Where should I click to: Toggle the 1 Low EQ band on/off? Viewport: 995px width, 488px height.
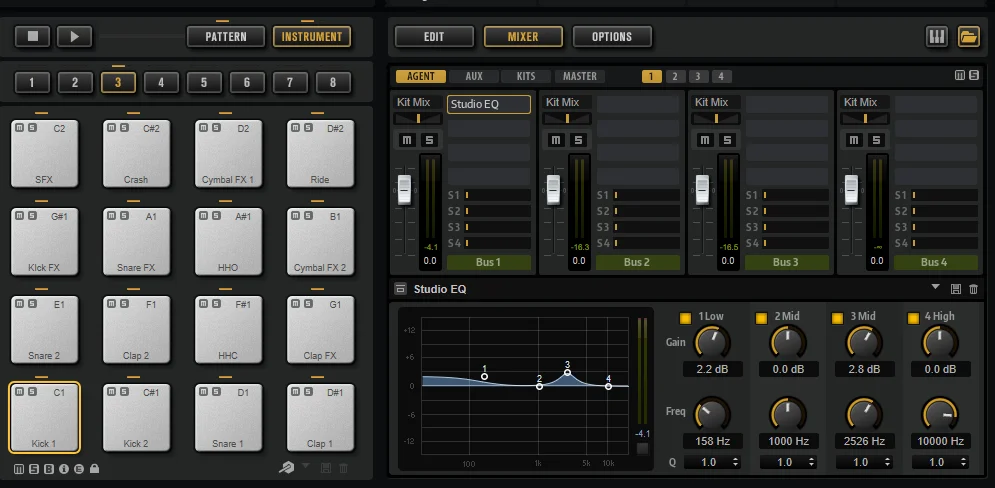click(685, 319)
